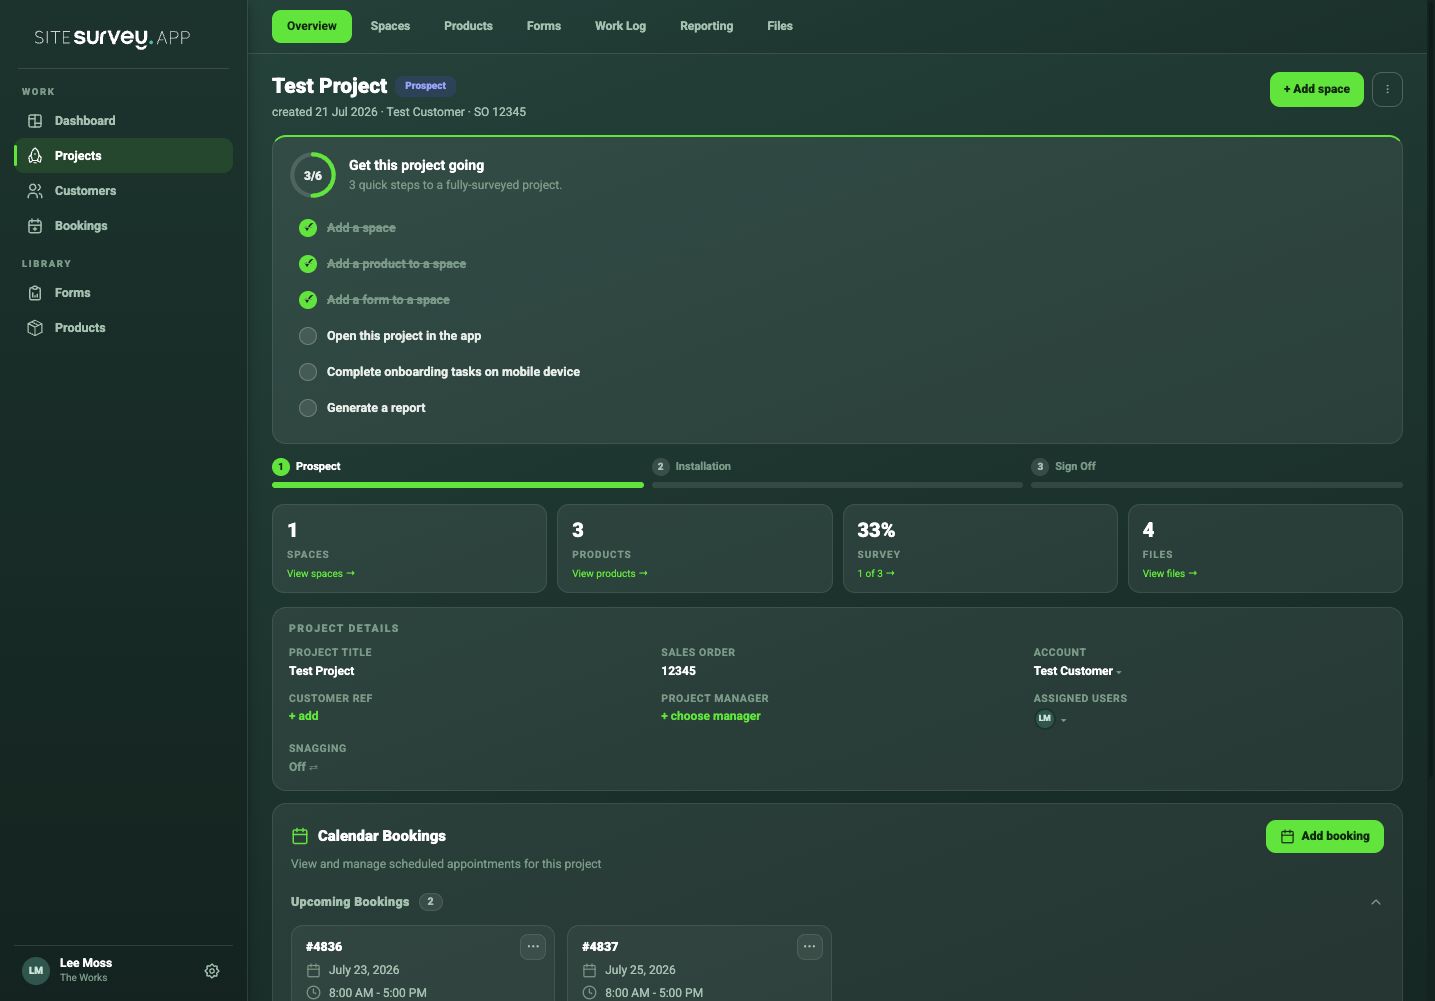The width and height of the screenshot is (1435, 1001).
Task: Click the Forms clipboard icon in sidebar
Action: coord(35,293)
